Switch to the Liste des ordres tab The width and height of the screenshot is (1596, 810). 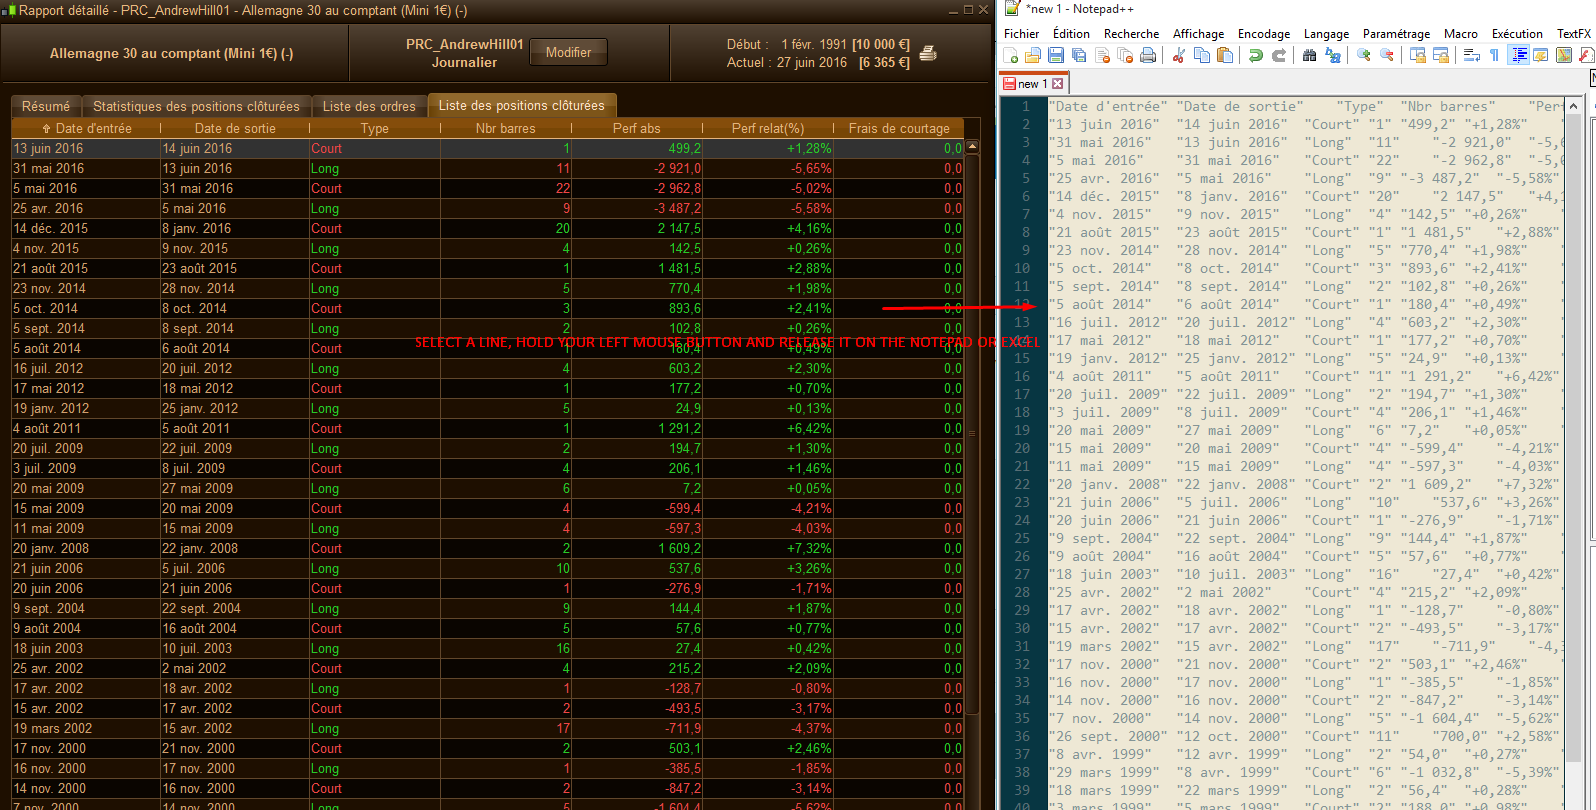tap(369, 106)
